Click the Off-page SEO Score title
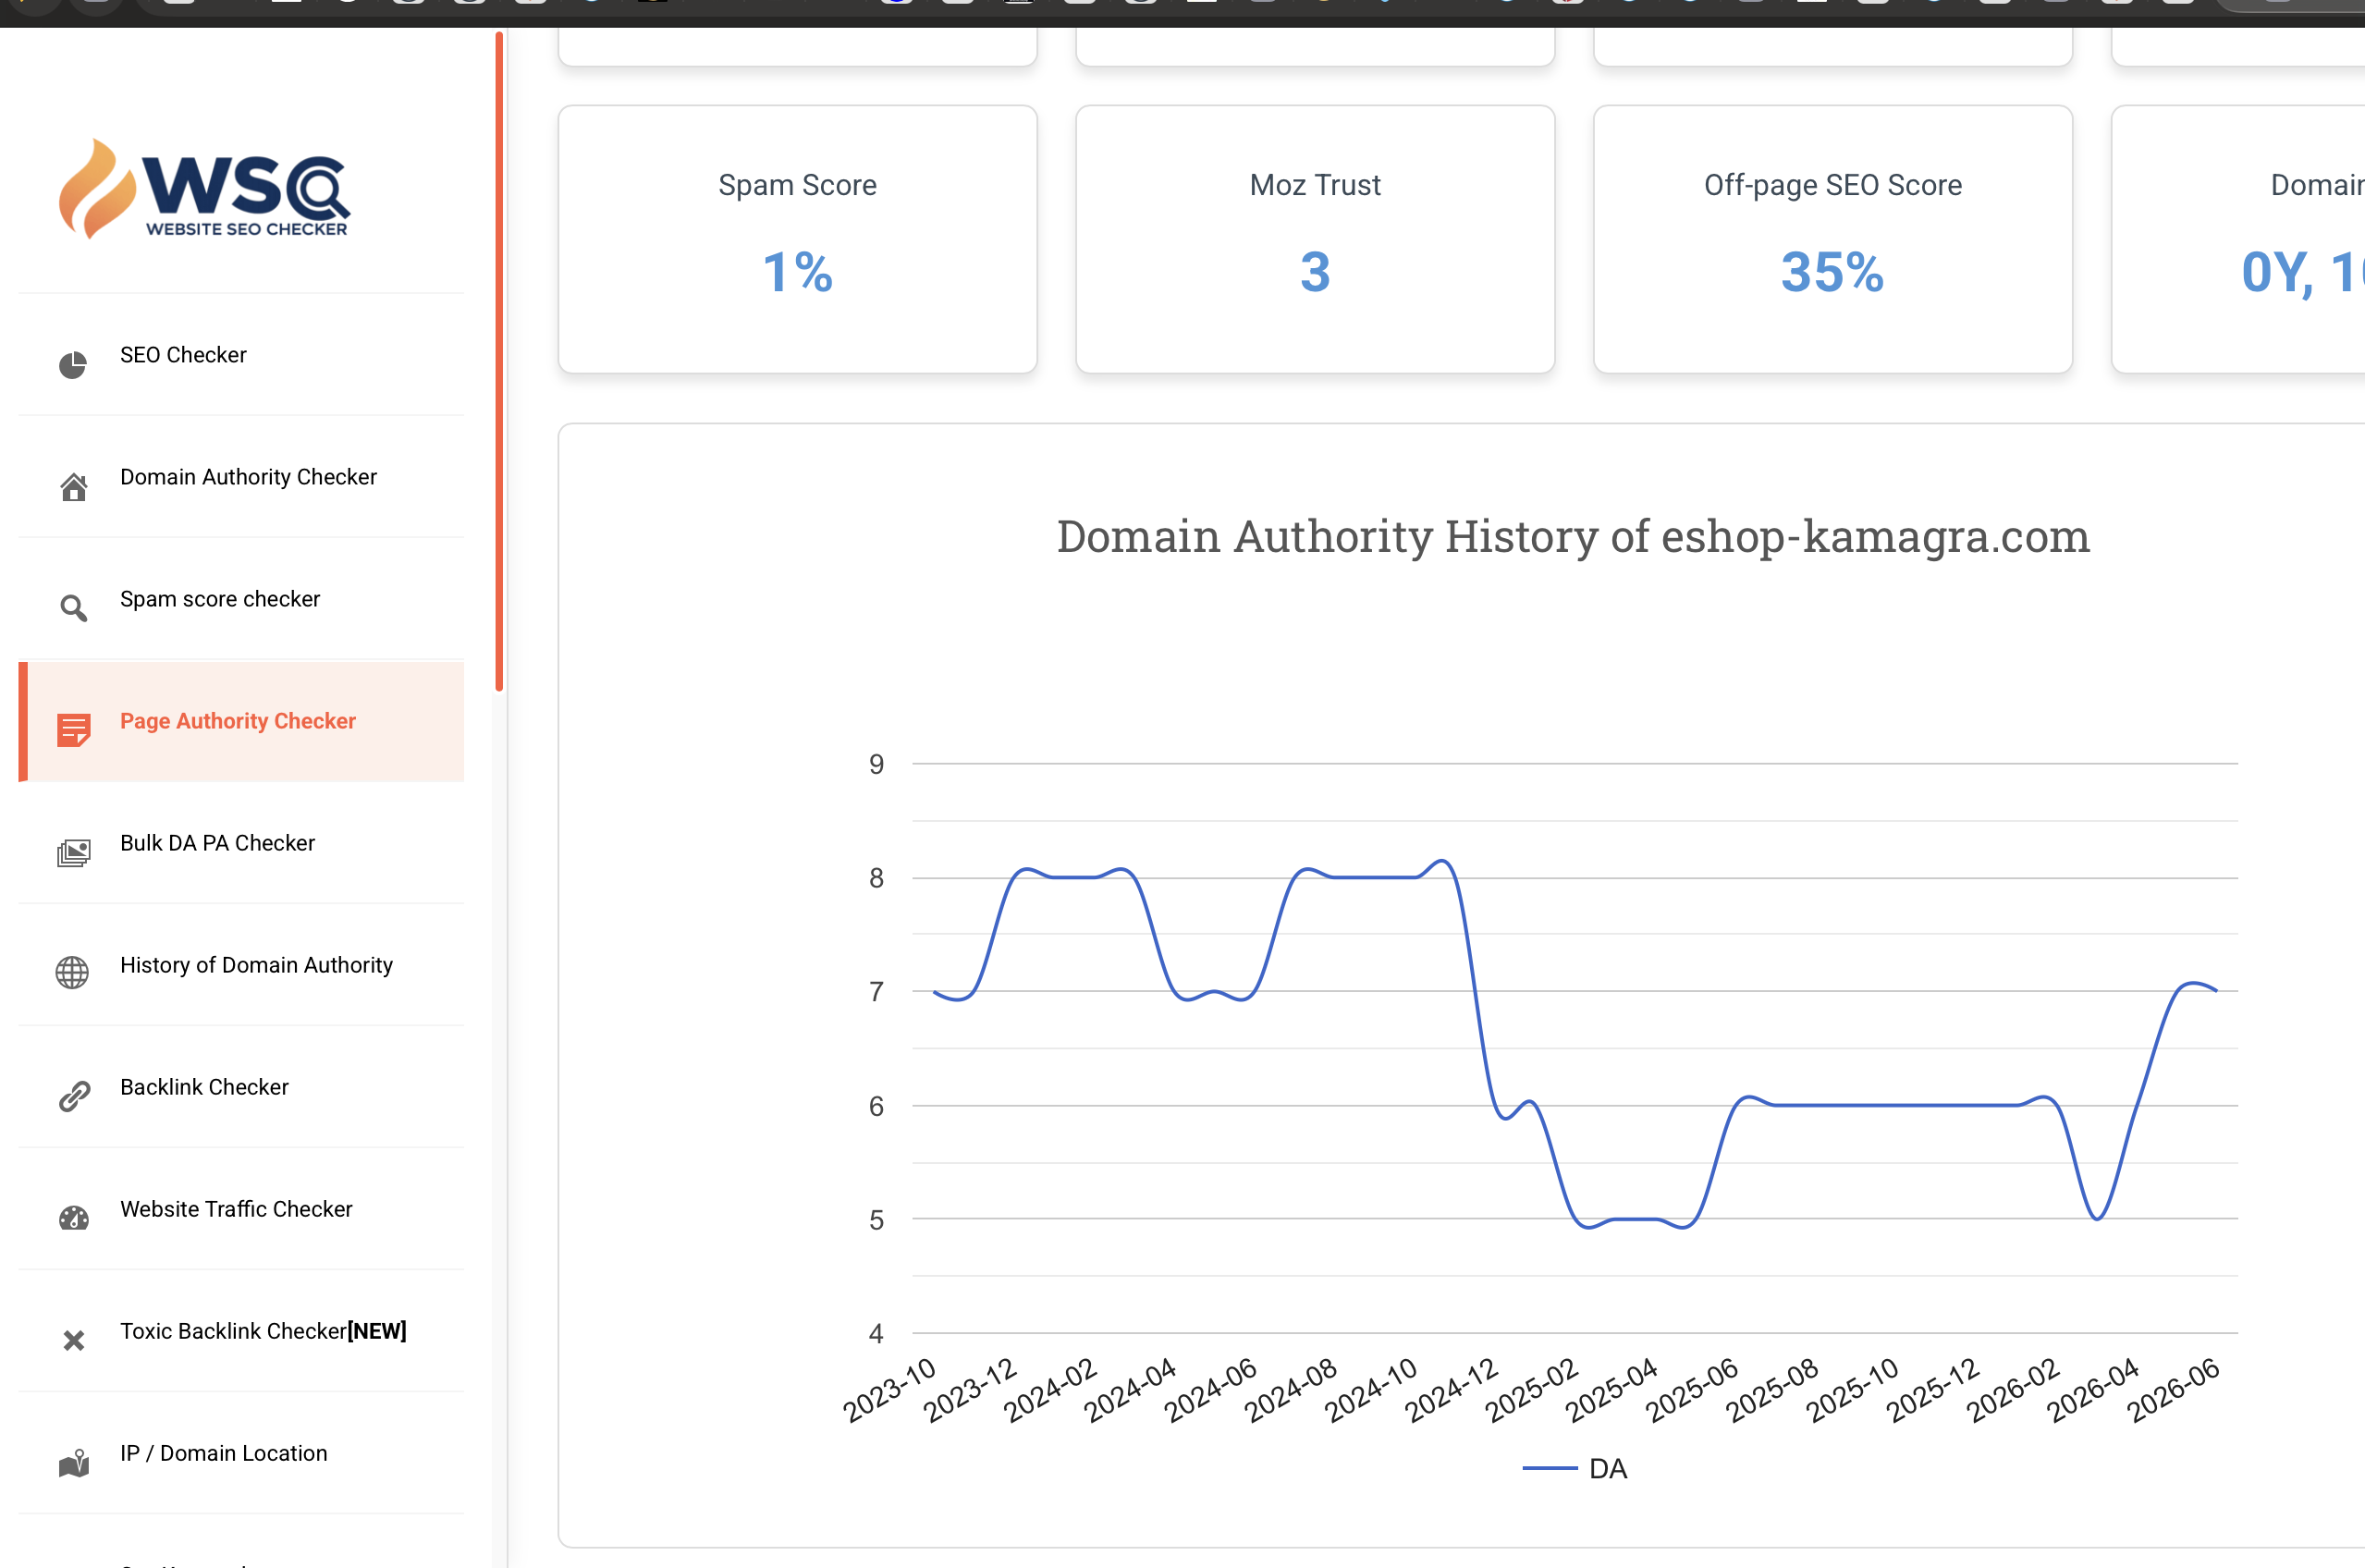 coord(1832,185)
